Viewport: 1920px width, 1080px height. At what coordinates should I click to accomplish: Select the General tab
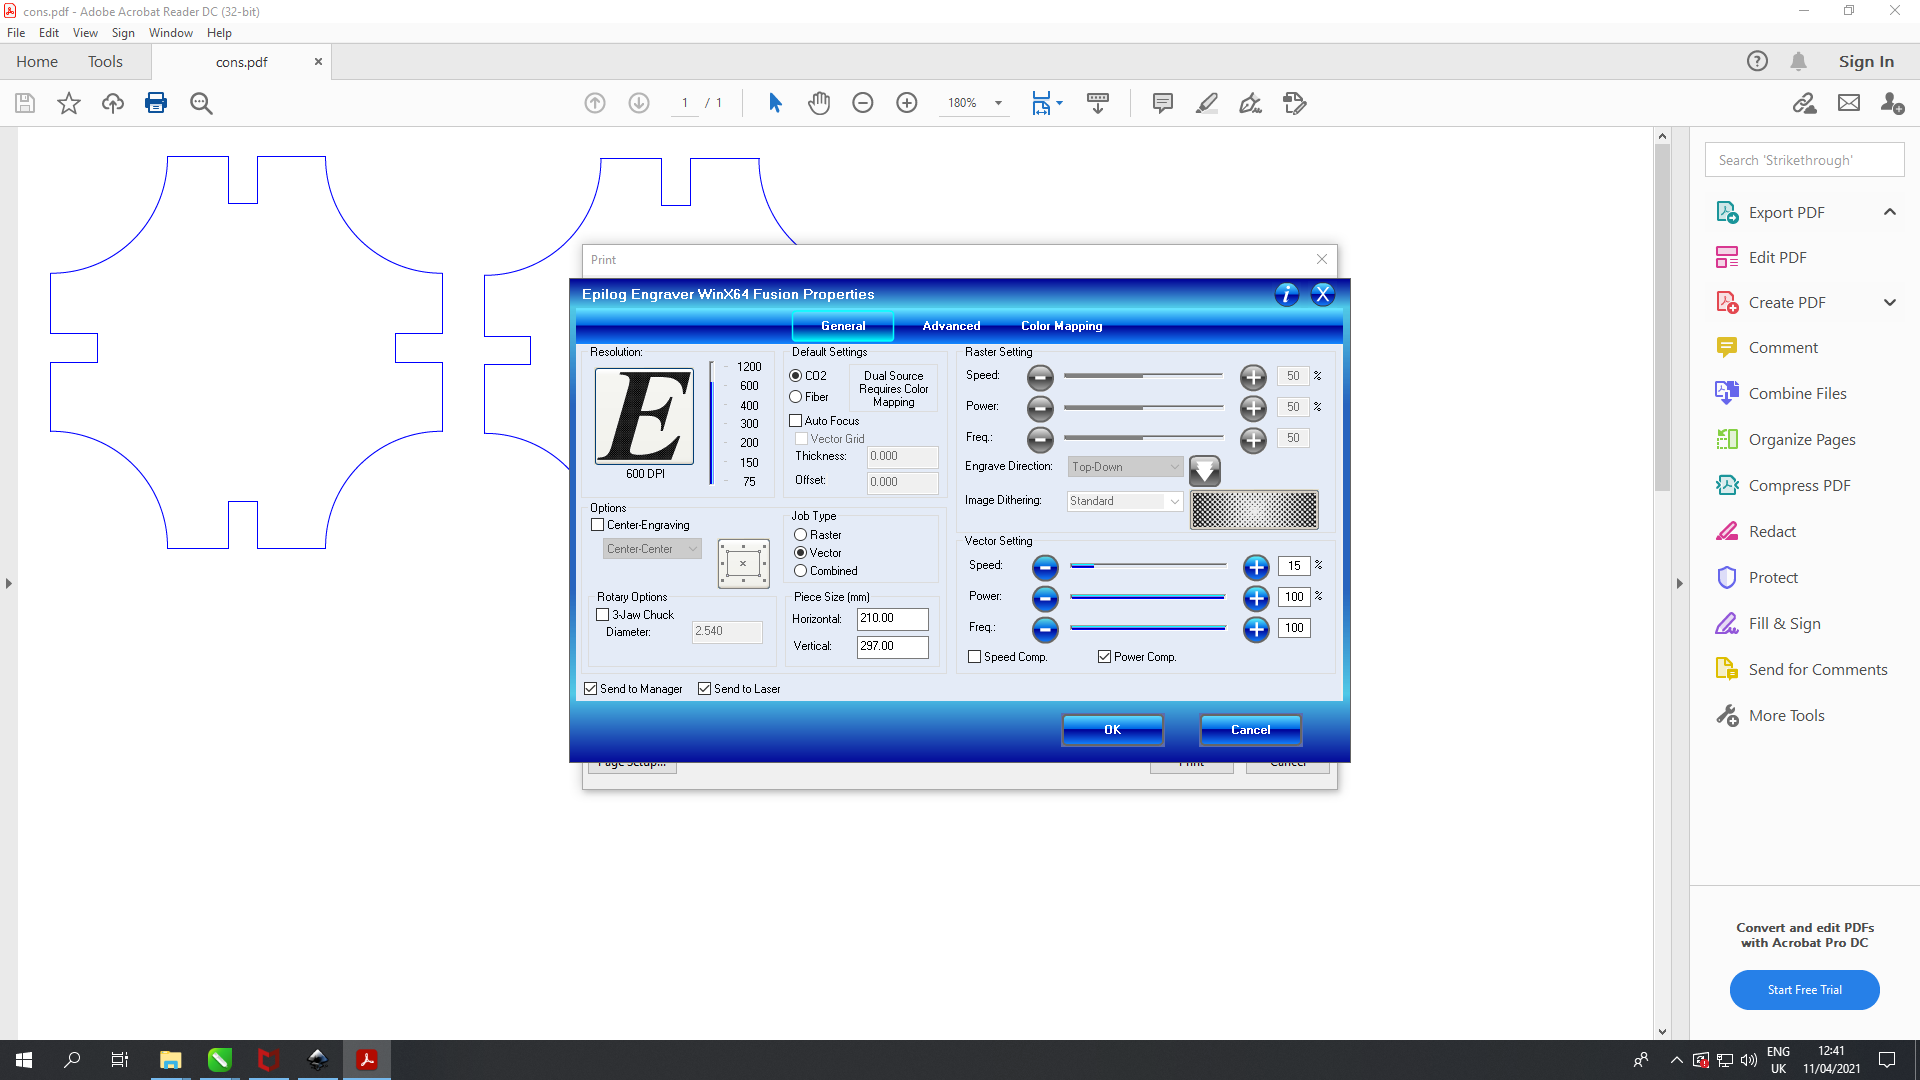843,326
